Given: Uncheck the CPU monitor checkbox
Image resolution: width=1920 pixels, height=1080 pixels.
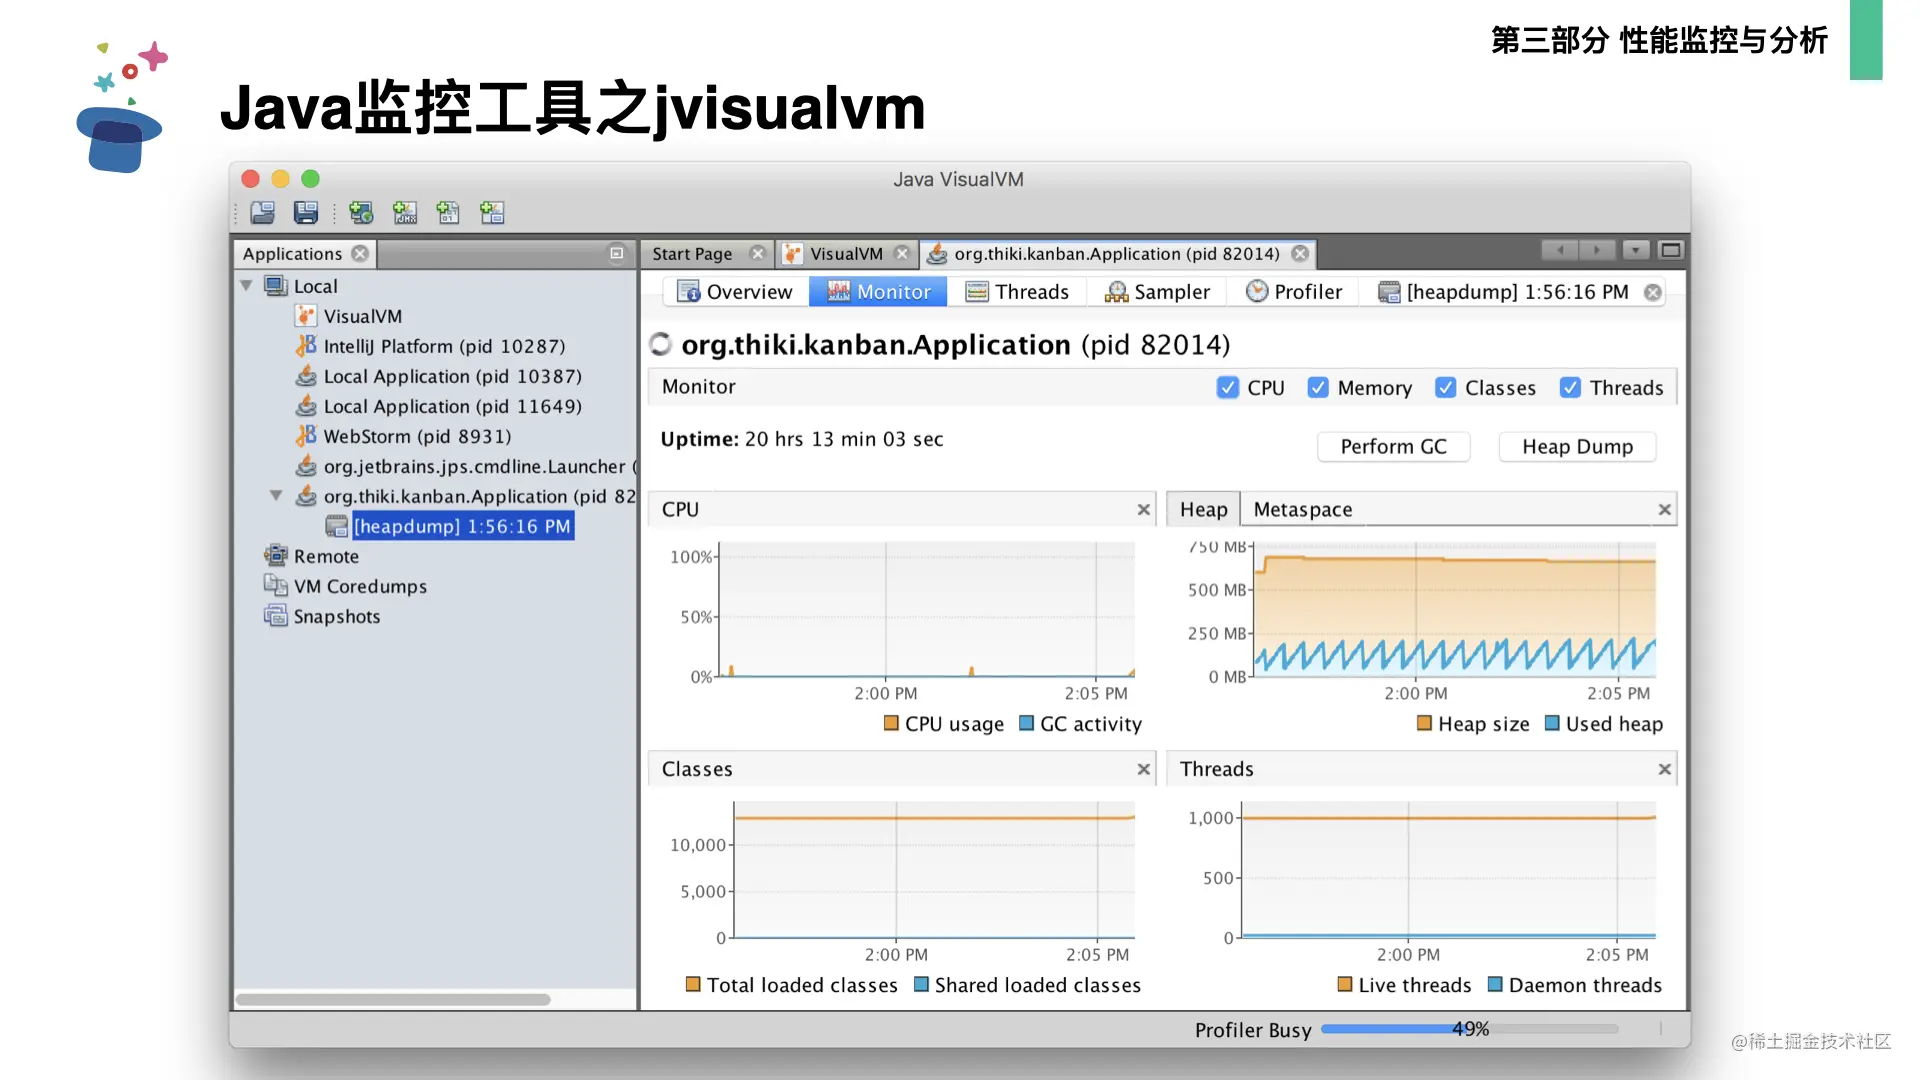Looking at the screenshot, I should tap(1228, 388).
